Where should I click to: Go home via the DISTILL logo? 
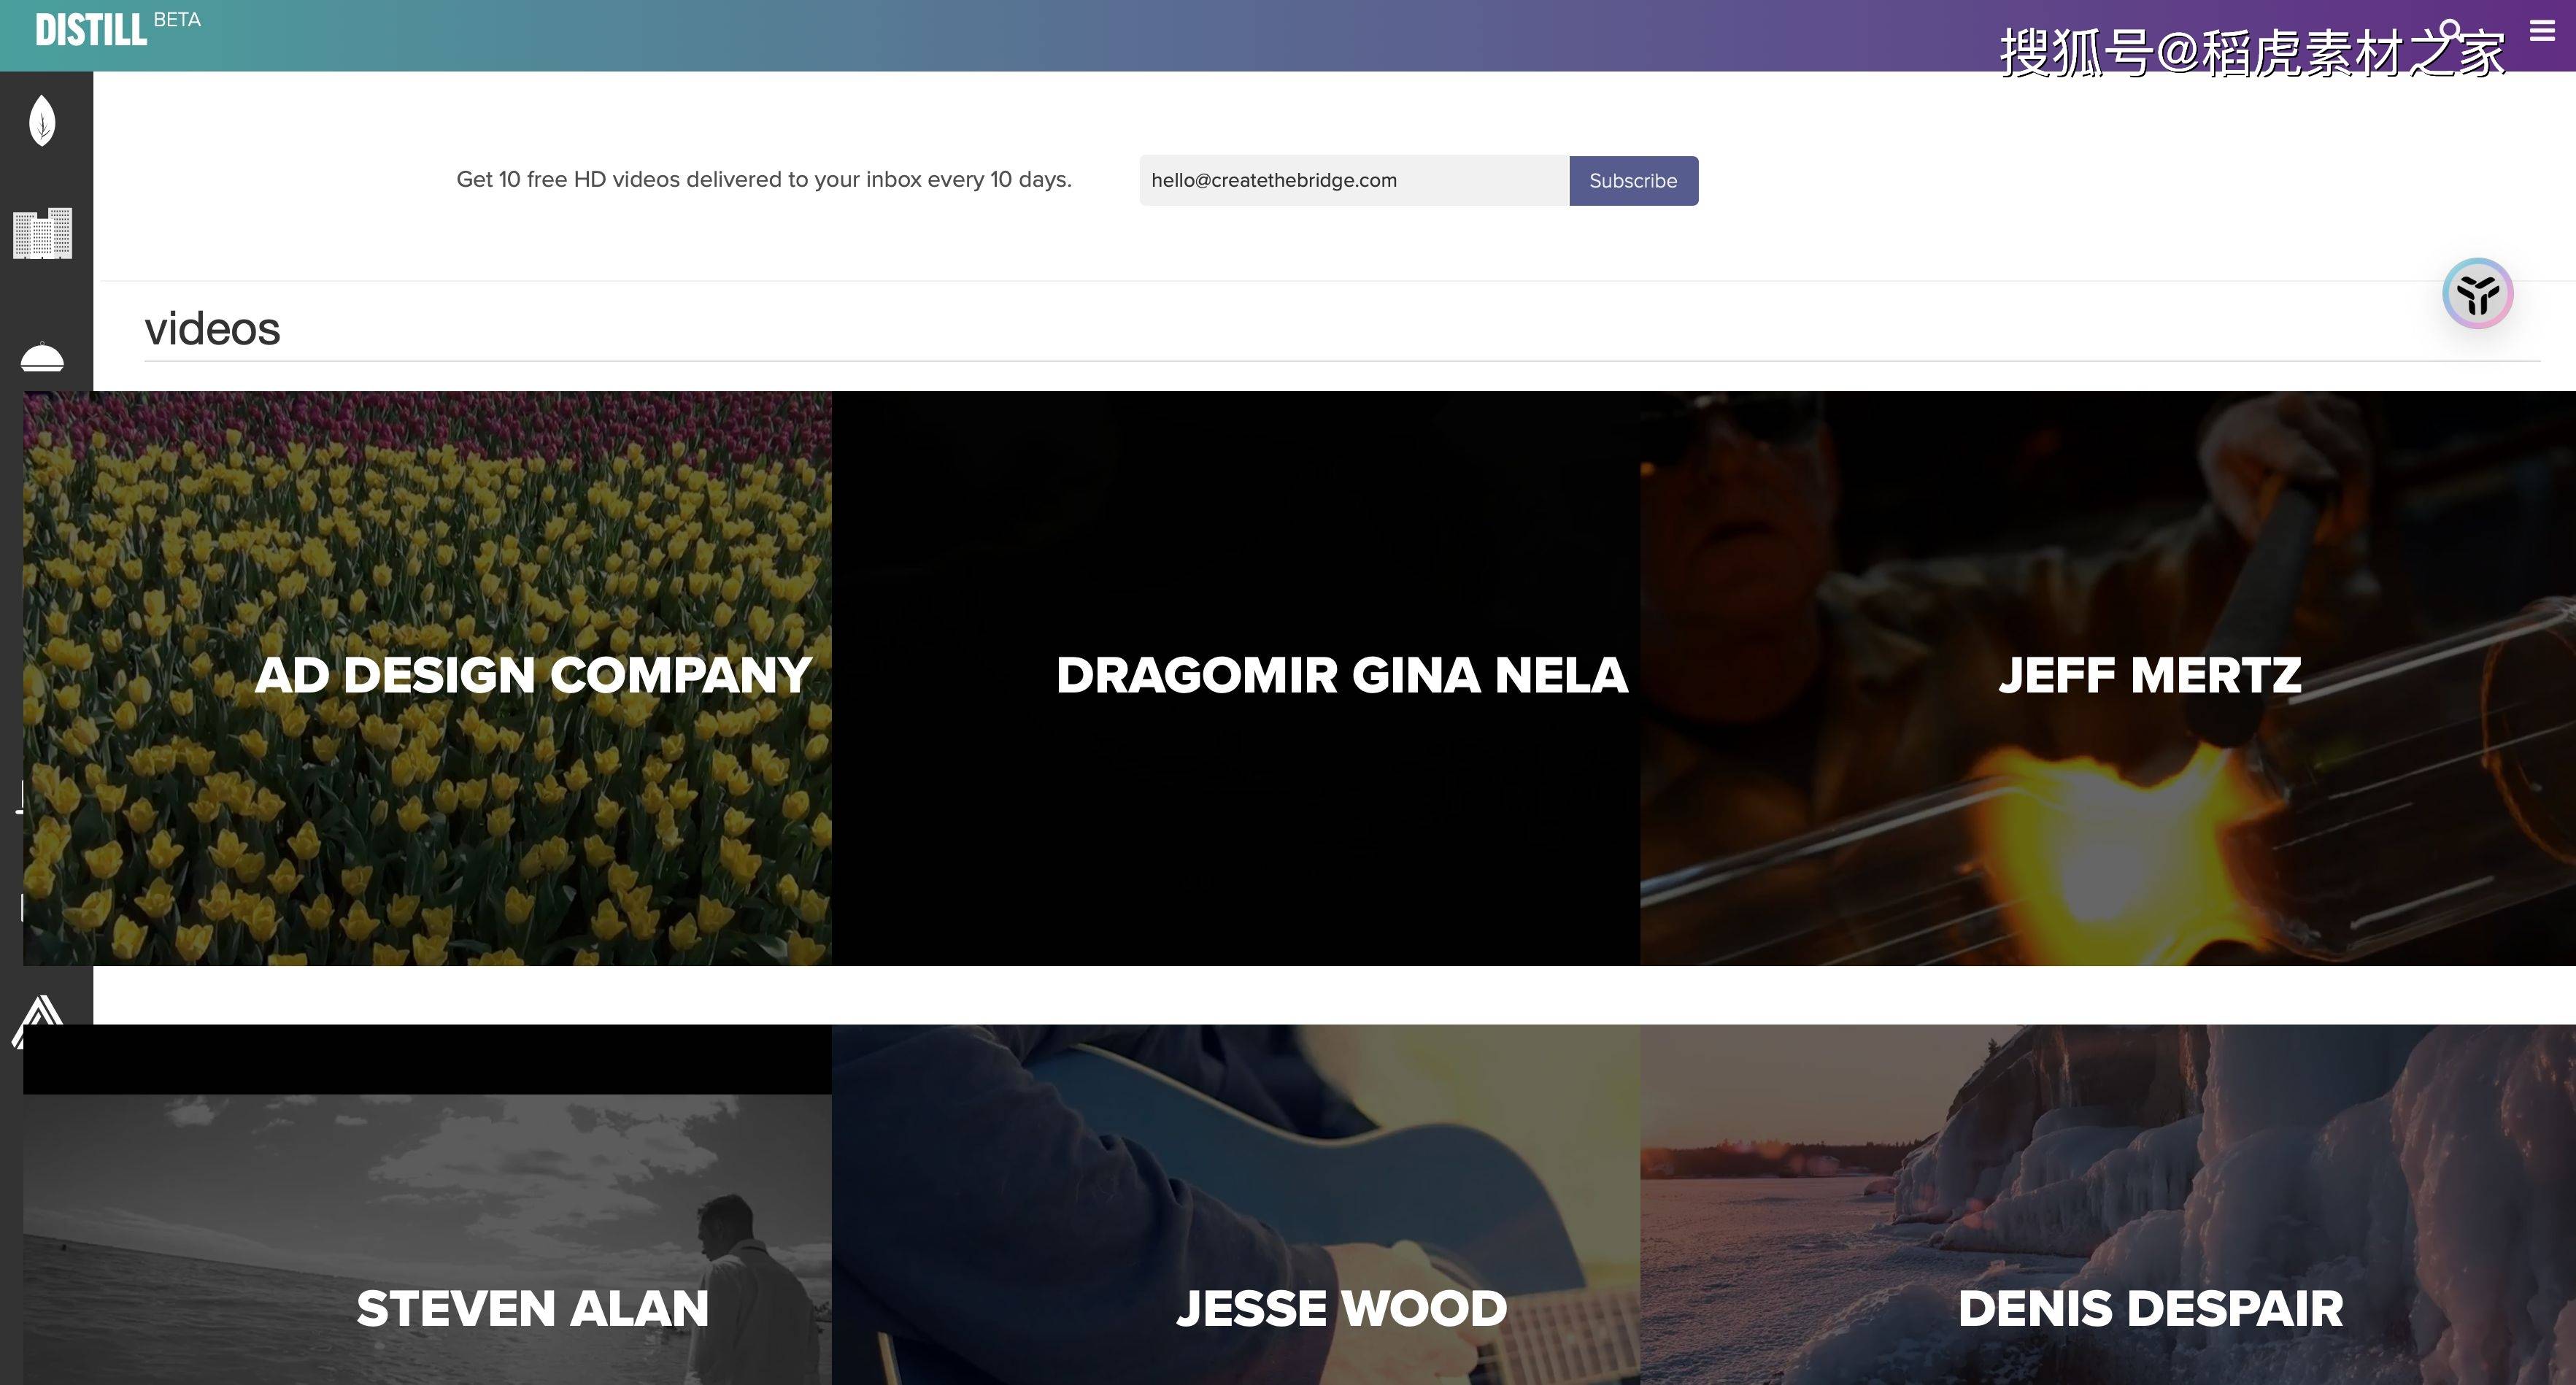91,30
